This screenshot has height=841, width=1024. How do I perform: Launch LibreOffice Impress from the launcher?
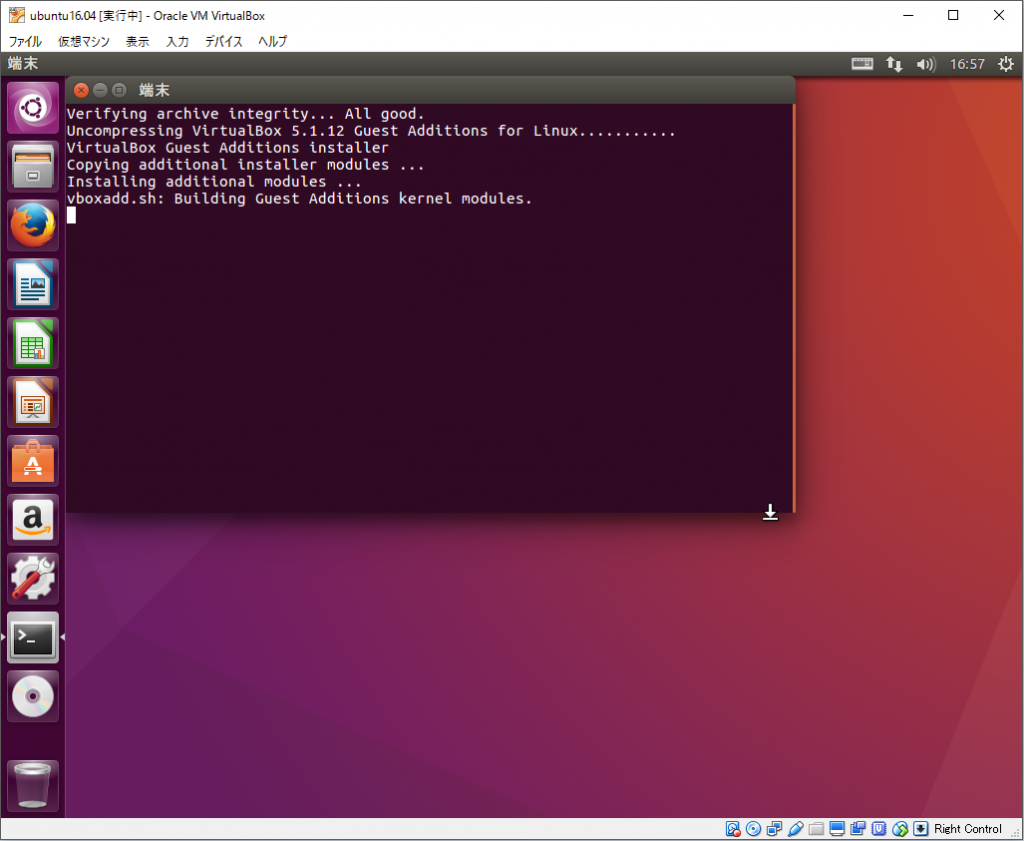(x=33, y=402)
